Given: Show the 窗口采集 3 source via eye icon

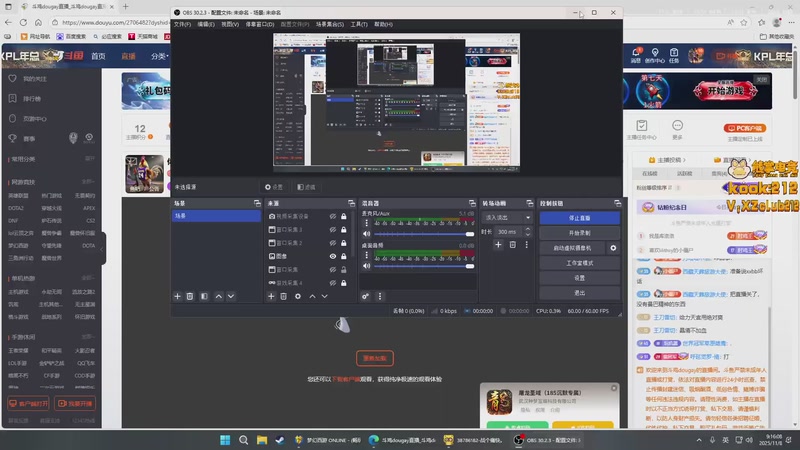Looking at the screenshot, I should click(333, 230).
